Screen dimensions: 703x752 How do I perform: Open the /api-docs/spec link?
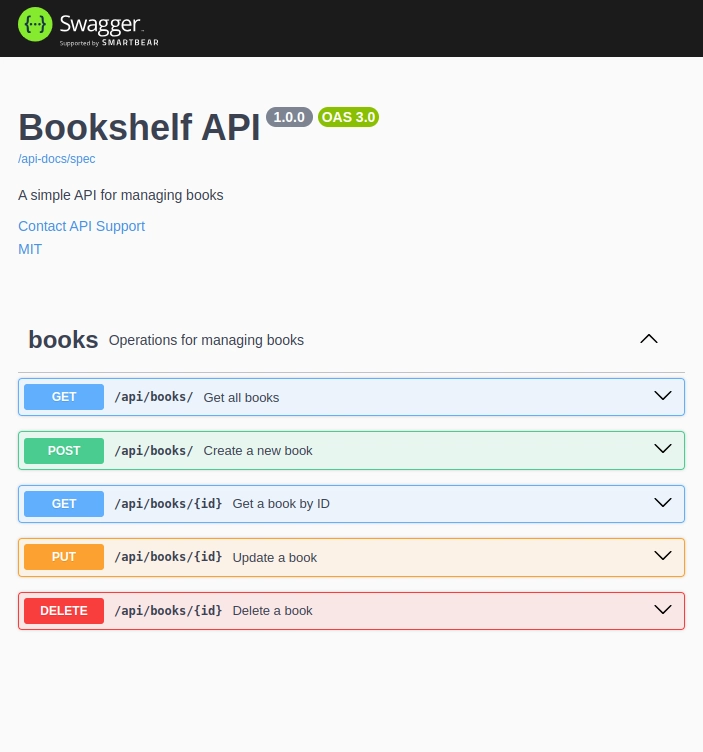(x=57, y=159)
